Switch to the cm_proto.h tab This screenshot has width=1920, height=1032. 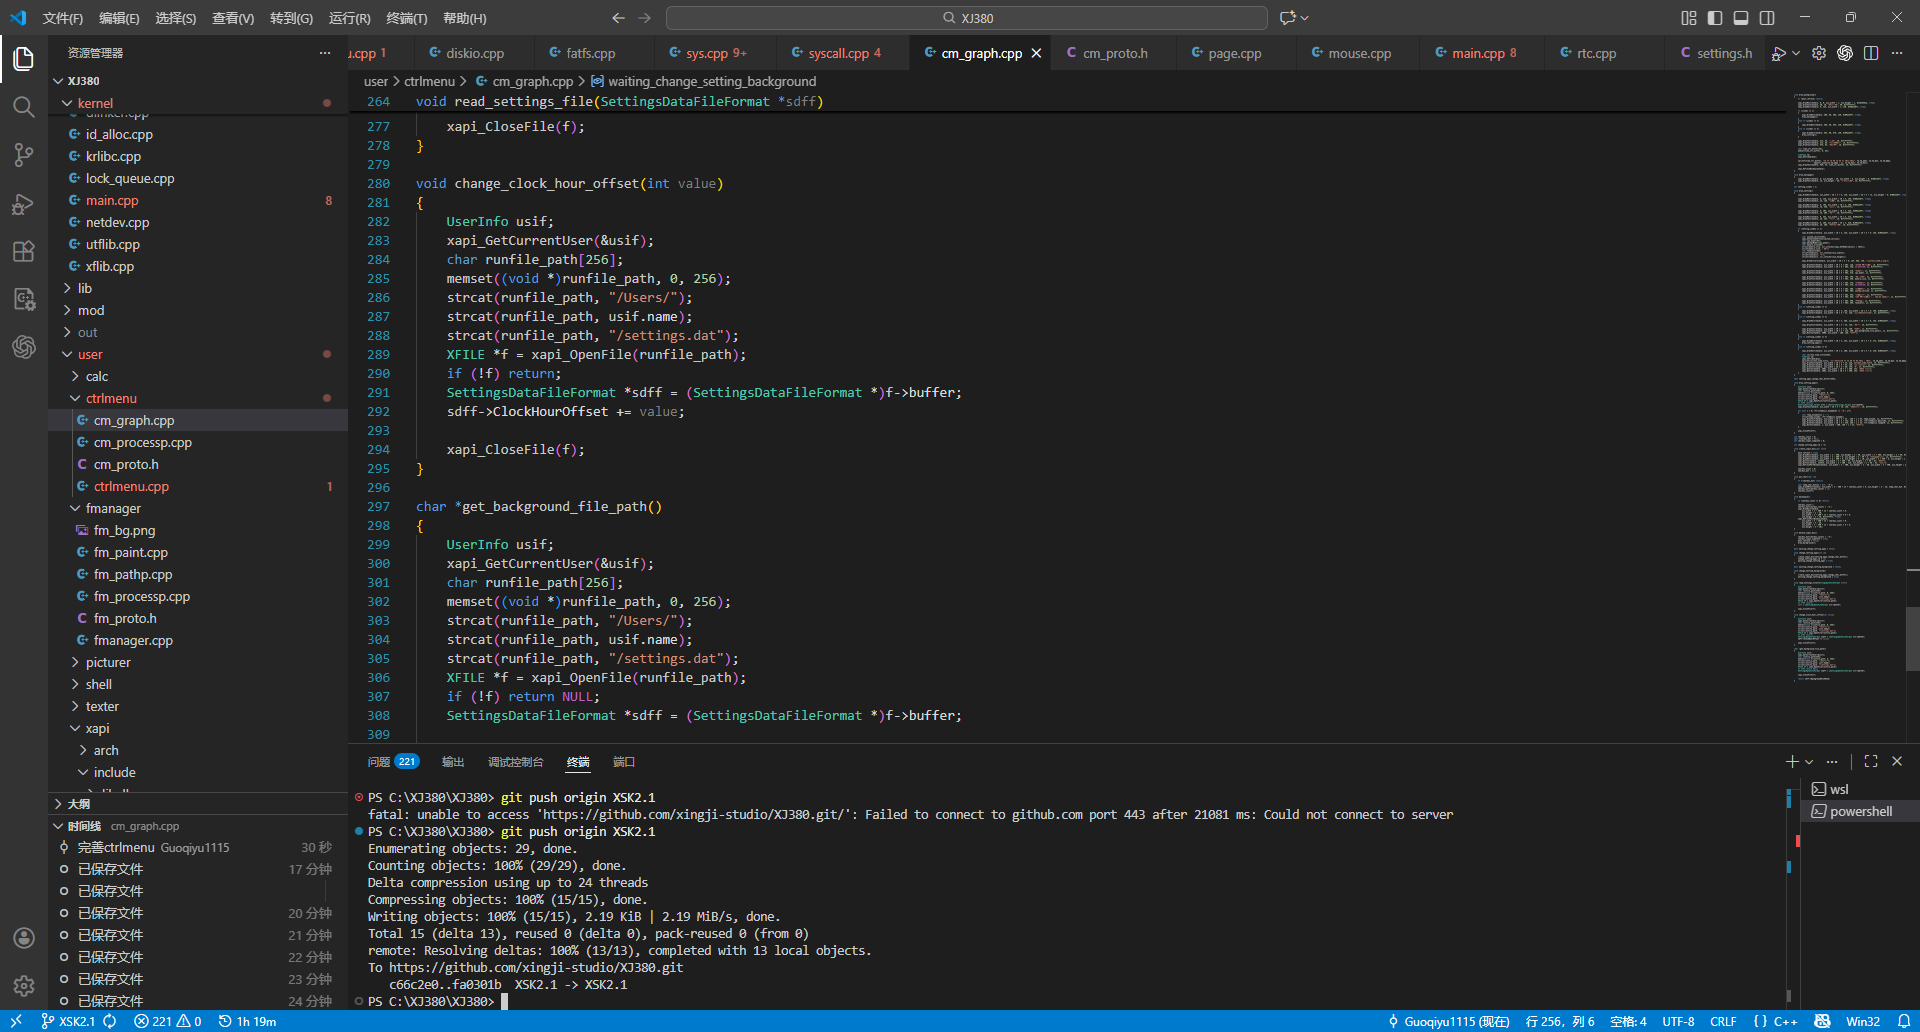point(1114,53)
